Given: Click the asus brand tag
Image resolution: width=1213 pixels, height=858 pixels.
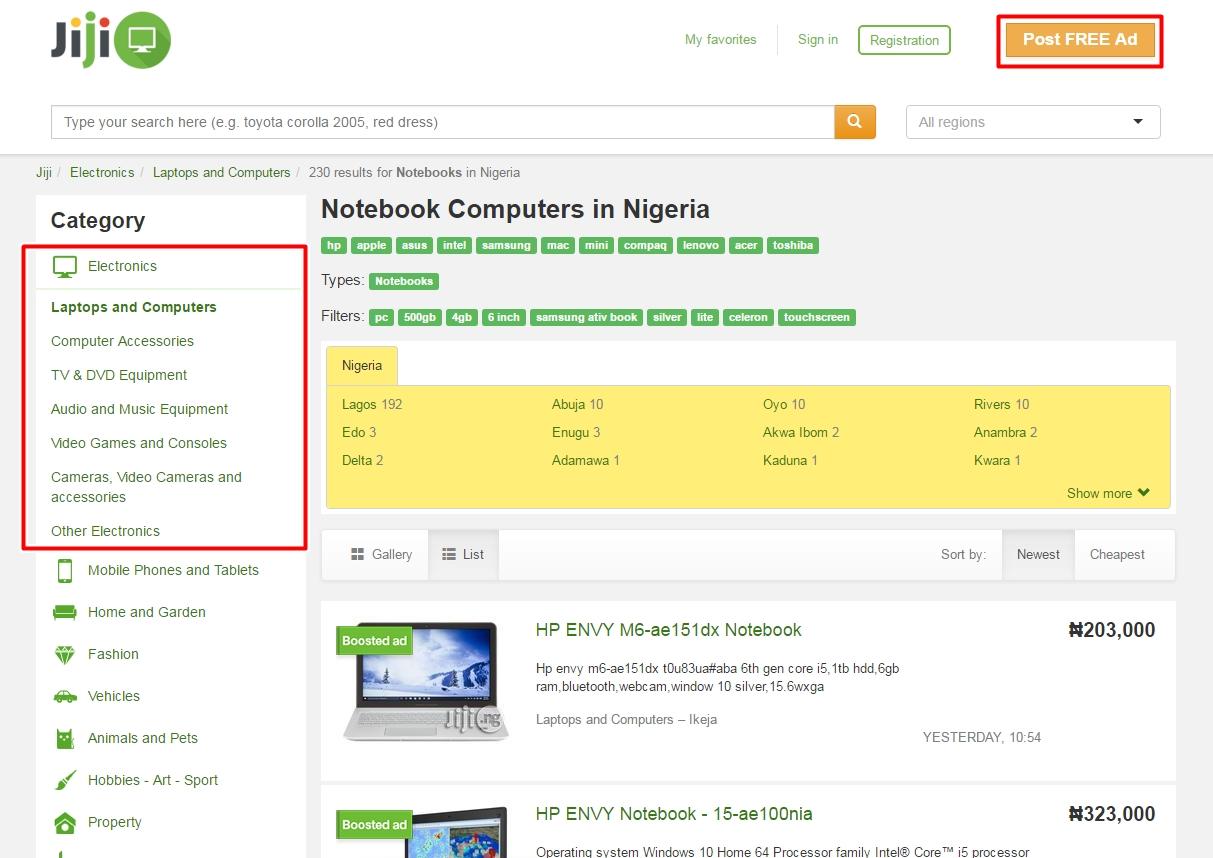Looking at the screenshot, I should [414, 245].
